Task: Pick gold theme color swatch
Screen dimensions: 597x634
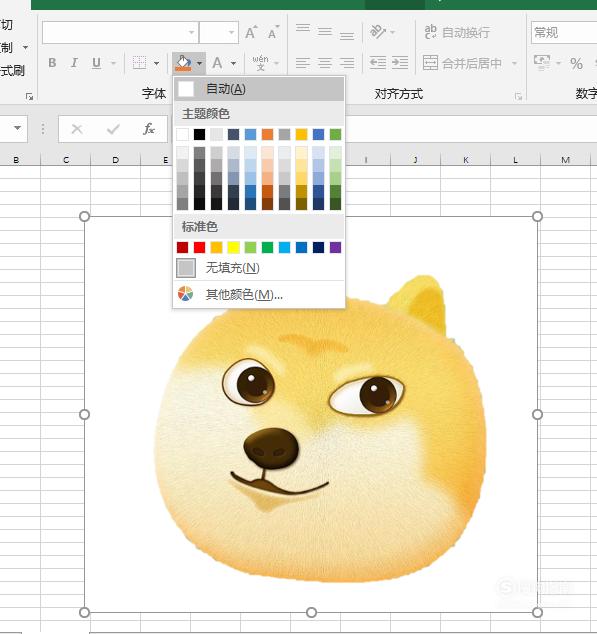Action: pos(301,134)
